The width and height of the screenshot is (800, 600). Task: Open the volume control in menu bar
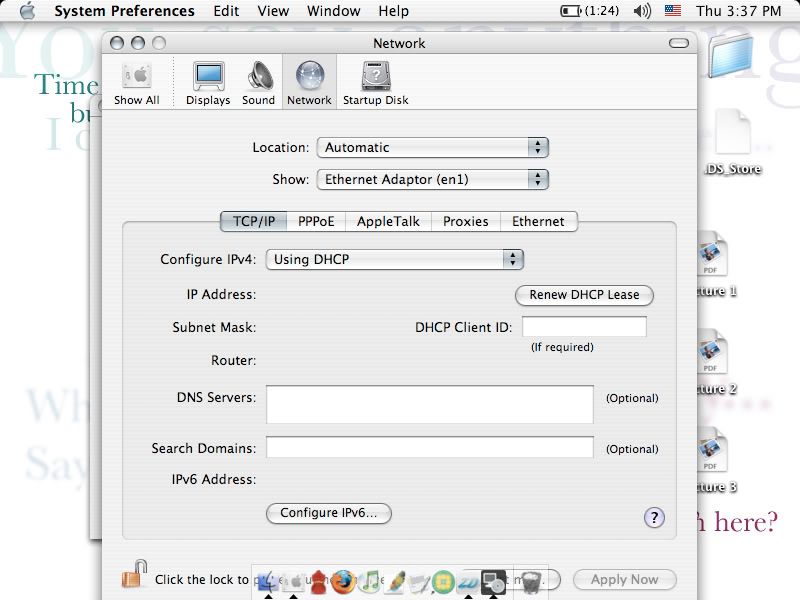pyautogui.click(x=642, y=11)
